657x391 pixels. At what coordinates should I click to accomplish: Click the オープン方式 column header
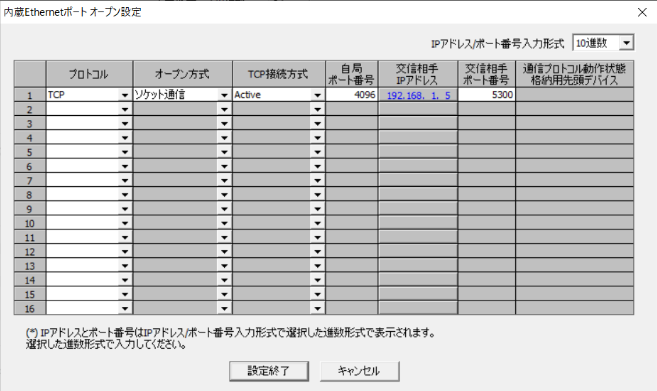182,74
